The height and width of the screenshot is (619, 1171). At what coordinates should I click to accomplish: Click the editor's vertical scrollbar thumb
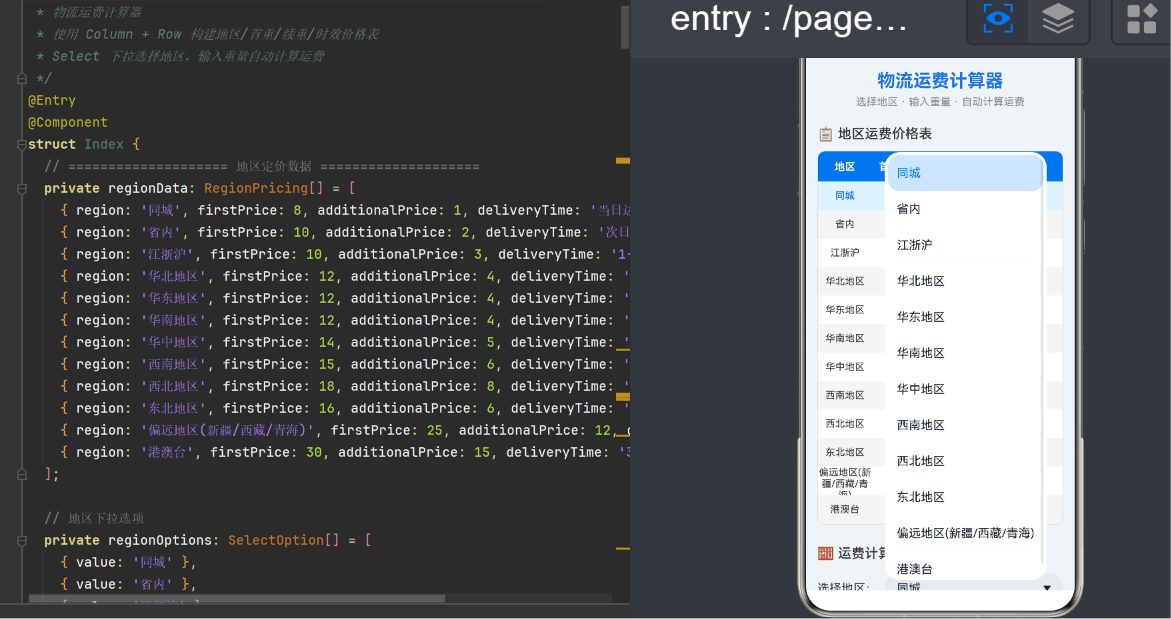click(x=625, y=27)
